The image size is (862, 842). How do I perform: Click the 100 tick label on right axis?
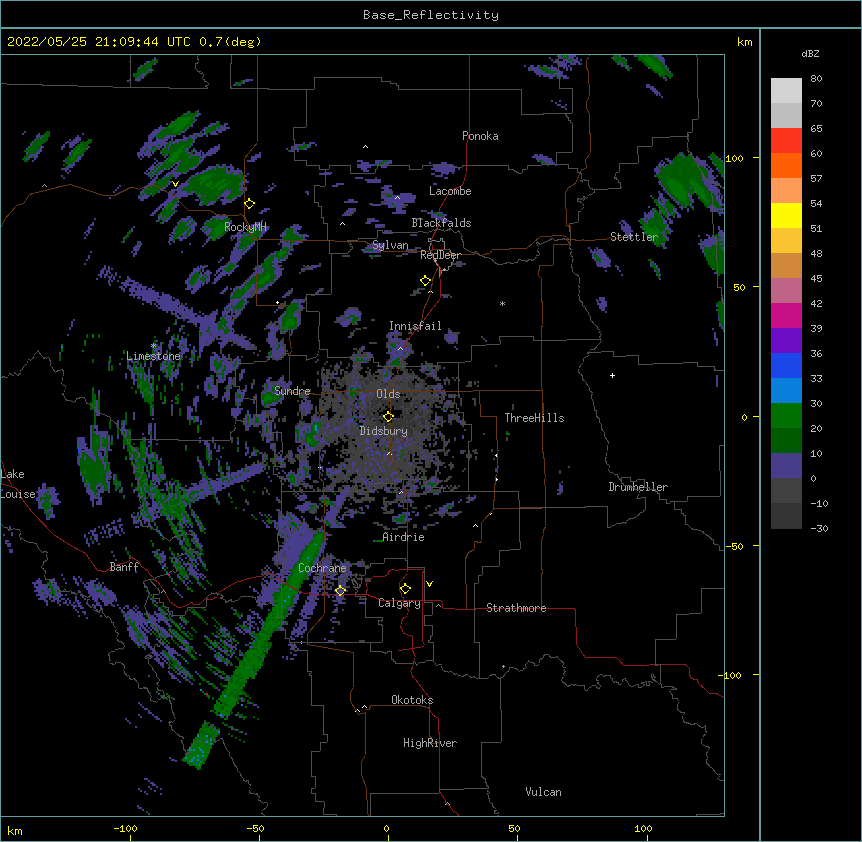(734, 158)
